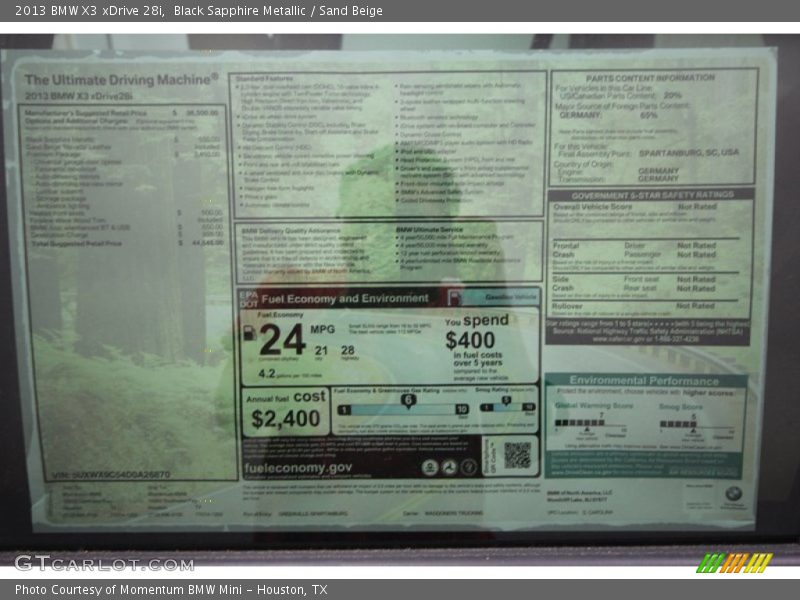Click 'Environmental Performance' heading
800x600 pixels.
(x=644, y=381)
